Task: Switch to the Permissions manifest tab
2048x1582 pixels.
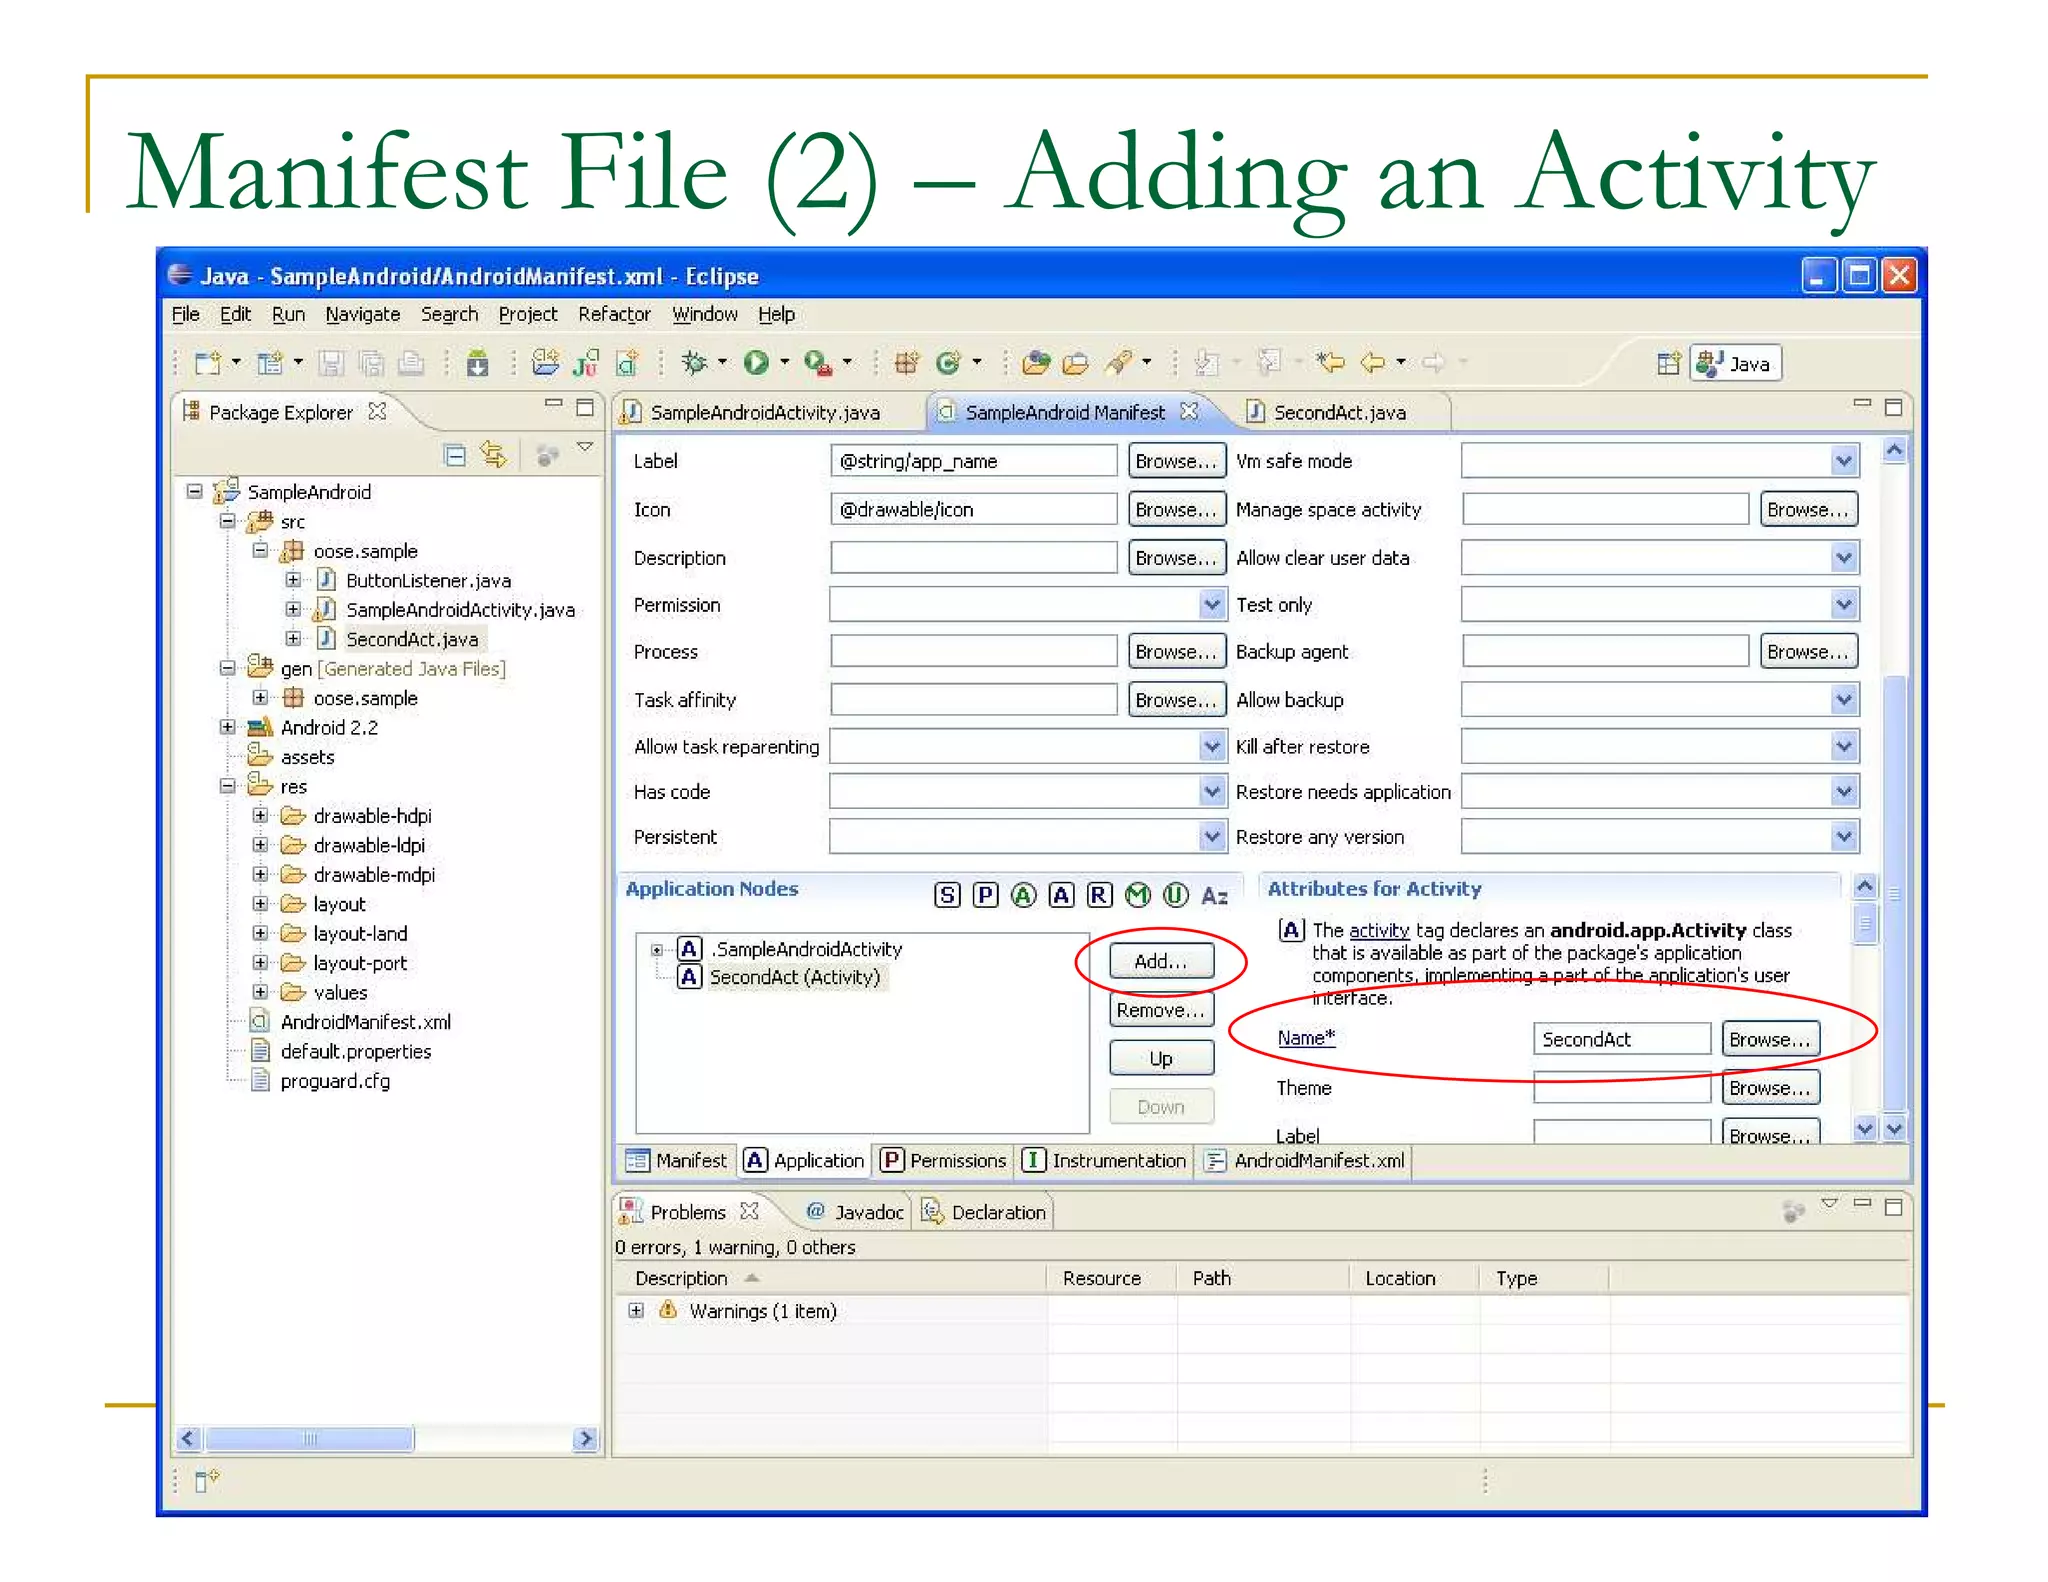Action: (x=944, y=1160)
